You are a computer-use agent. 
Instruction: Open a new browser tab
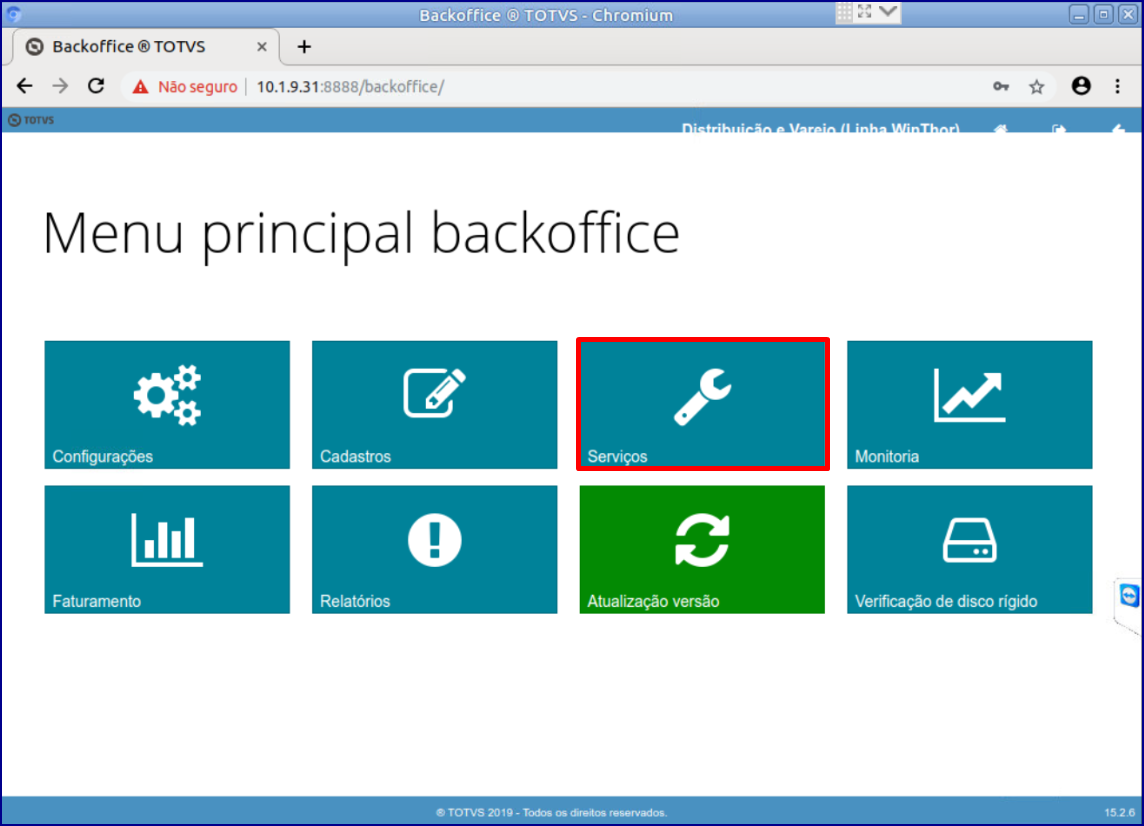coord(304,47)
